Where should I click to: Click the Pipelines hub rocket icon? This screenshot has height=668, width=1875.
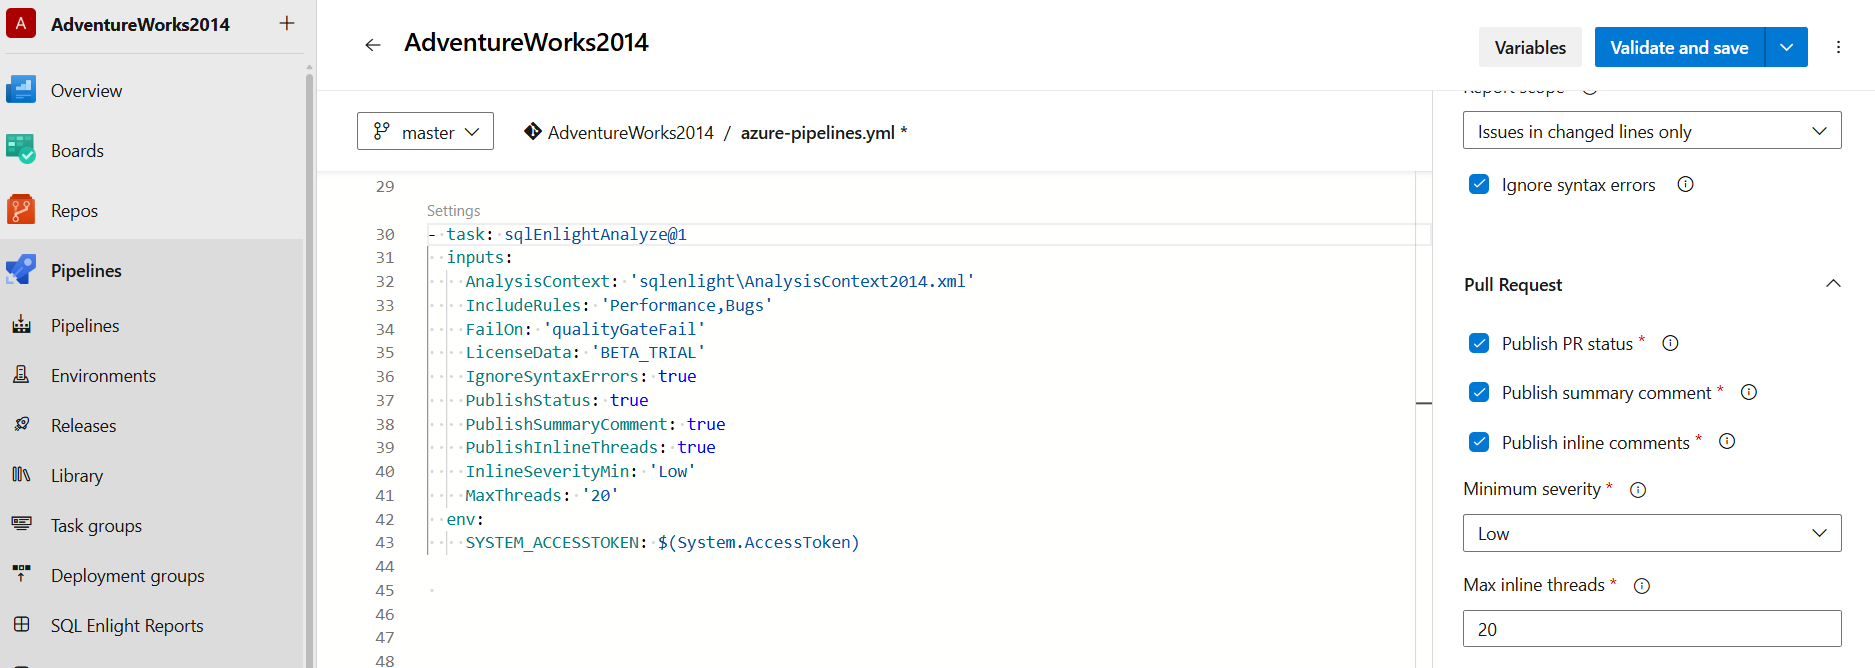tap(21, 270)
